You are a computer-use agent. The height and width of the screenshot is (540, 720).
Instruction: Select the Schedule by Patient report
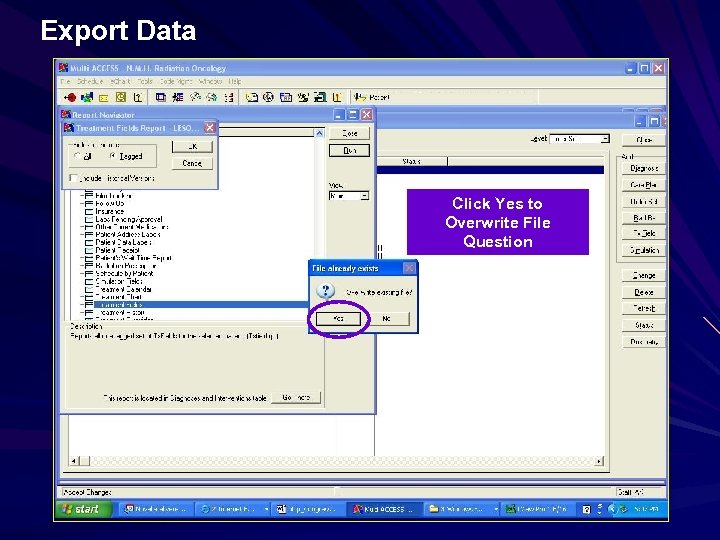click(x=124, y=273)
